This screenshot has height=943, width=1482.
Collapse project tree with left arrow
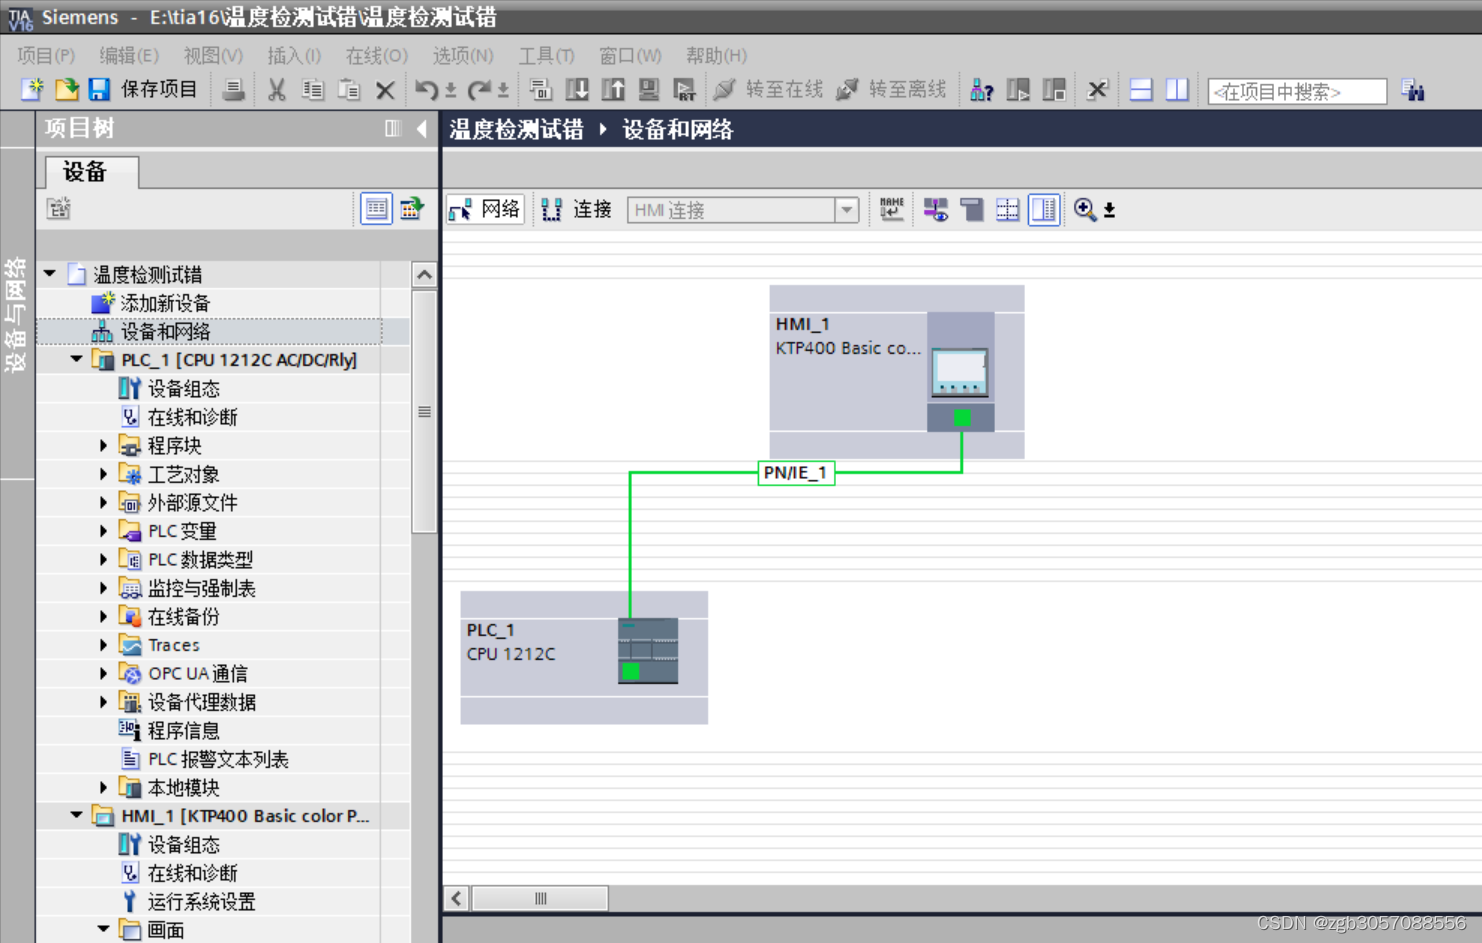pos(422,128)
